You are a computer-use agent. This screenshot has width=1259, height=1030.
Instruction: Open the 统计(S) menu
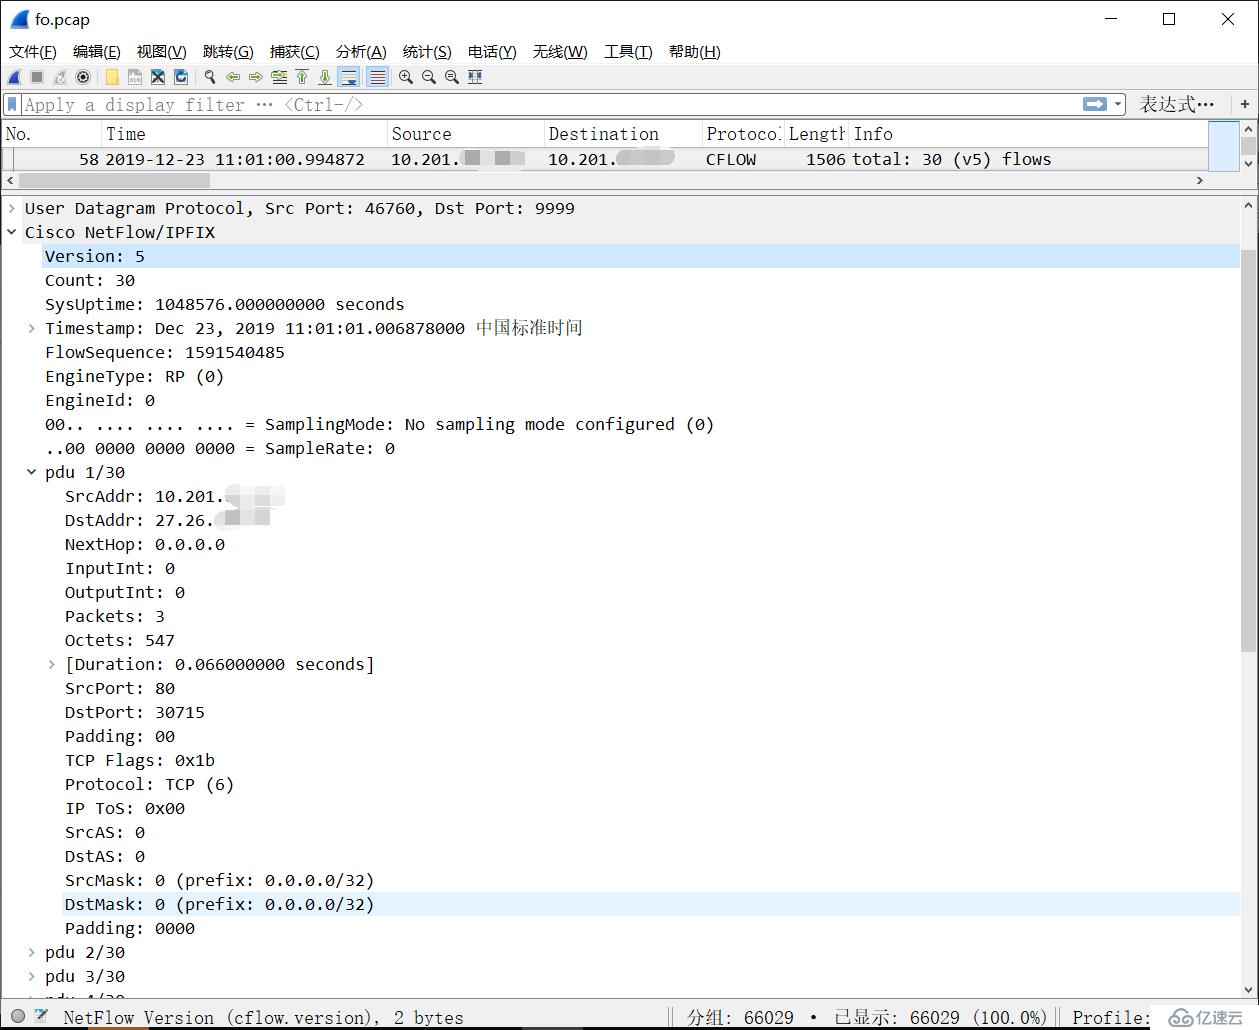[x=427, y=52]
